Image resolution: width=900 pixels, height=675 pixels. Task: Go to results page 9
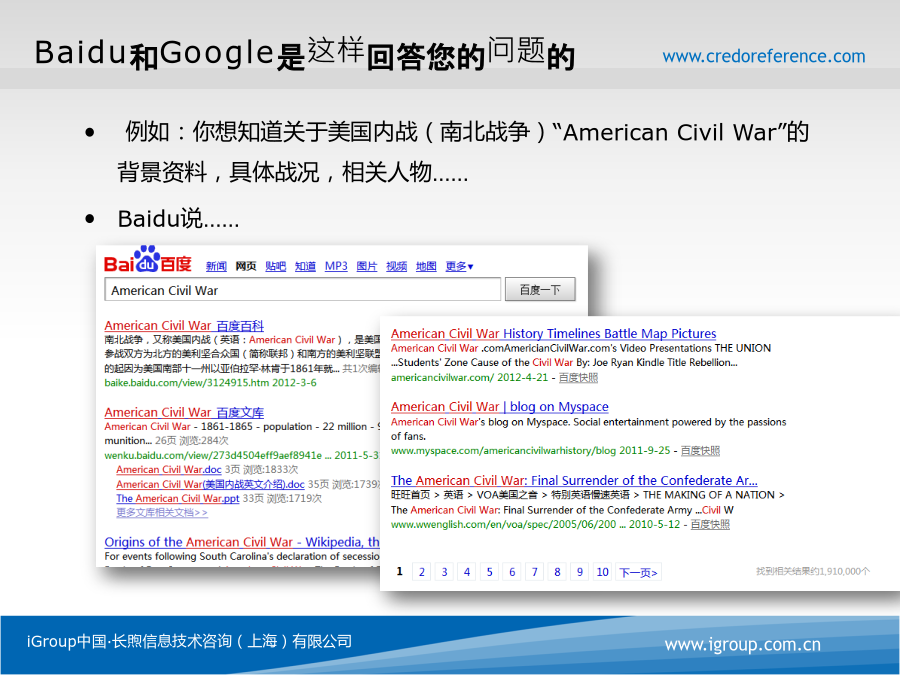click(x=580, y=572)
